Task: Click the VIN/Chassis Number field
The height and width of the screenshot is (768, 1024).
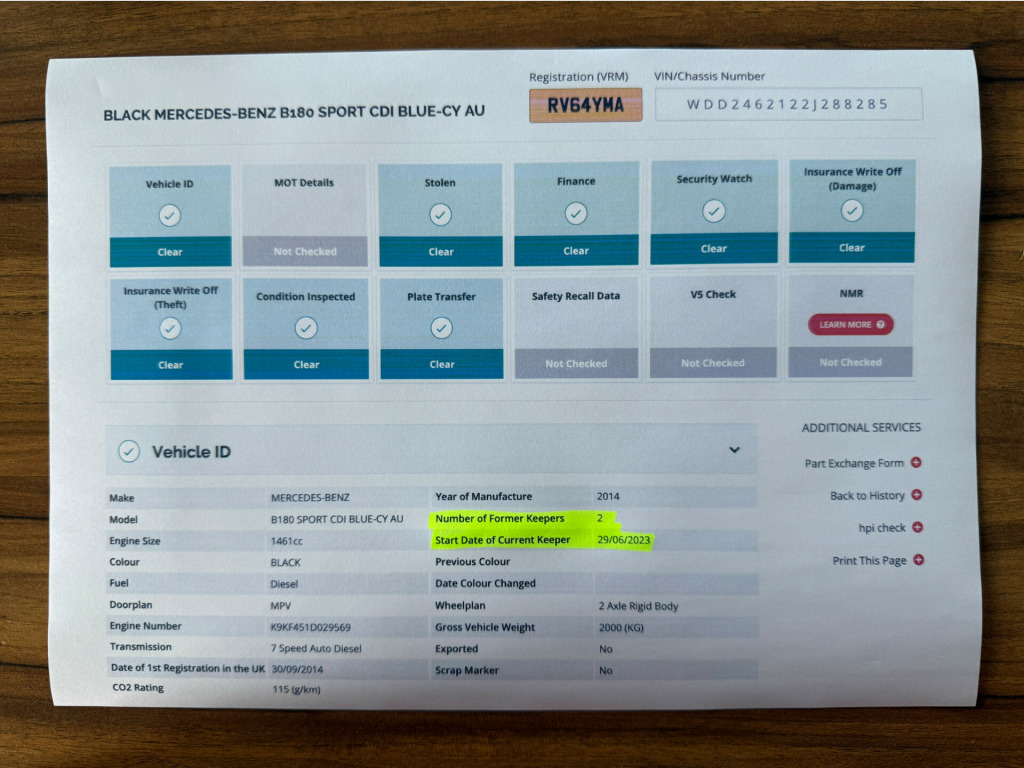Action: tap(788, 104)
